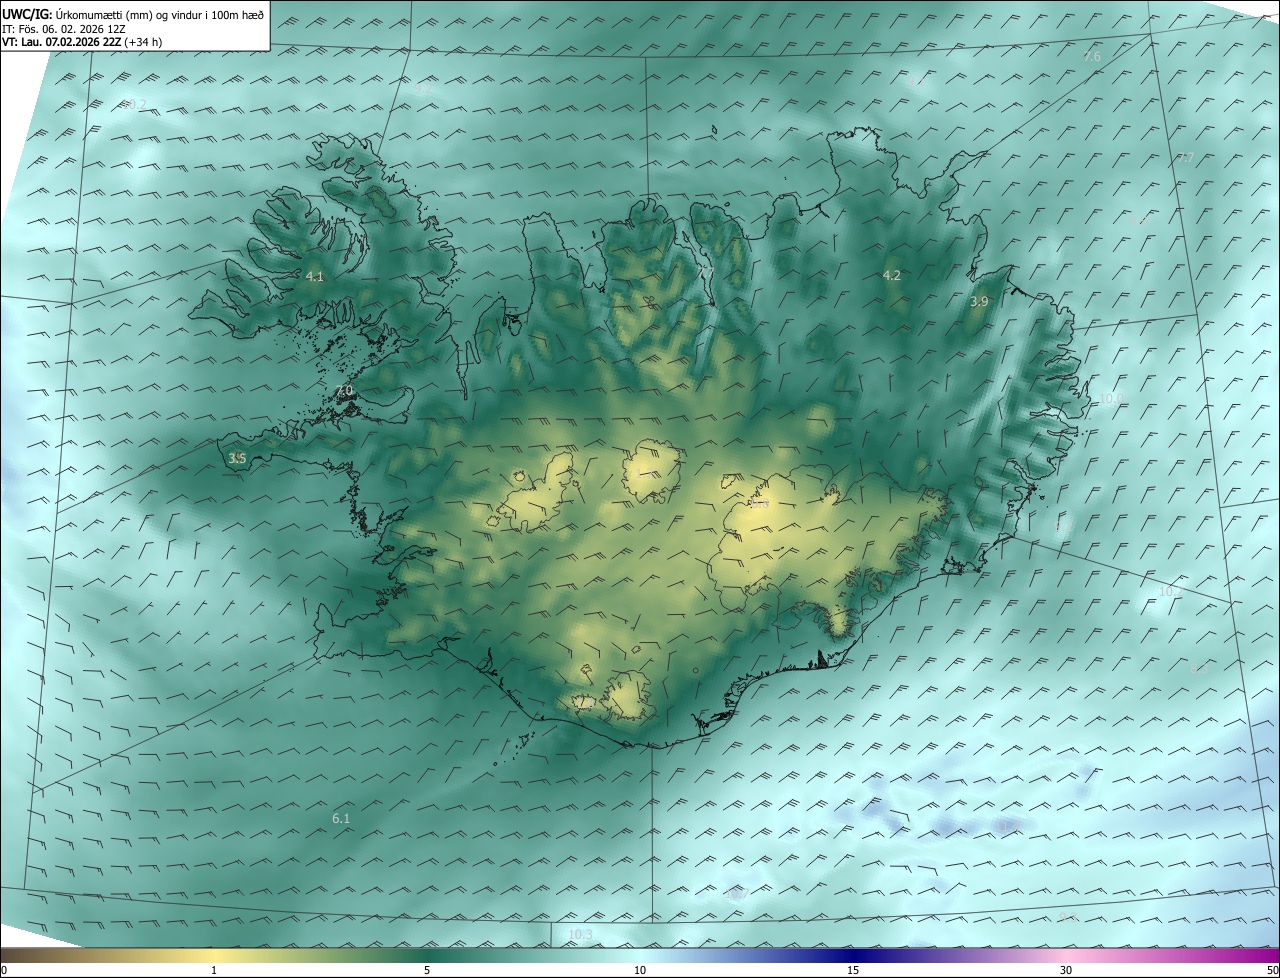Viewport: 1280px width, 978px height.
Task: Click the pink colorbar segment at value 30
Action: point(1066,955)
